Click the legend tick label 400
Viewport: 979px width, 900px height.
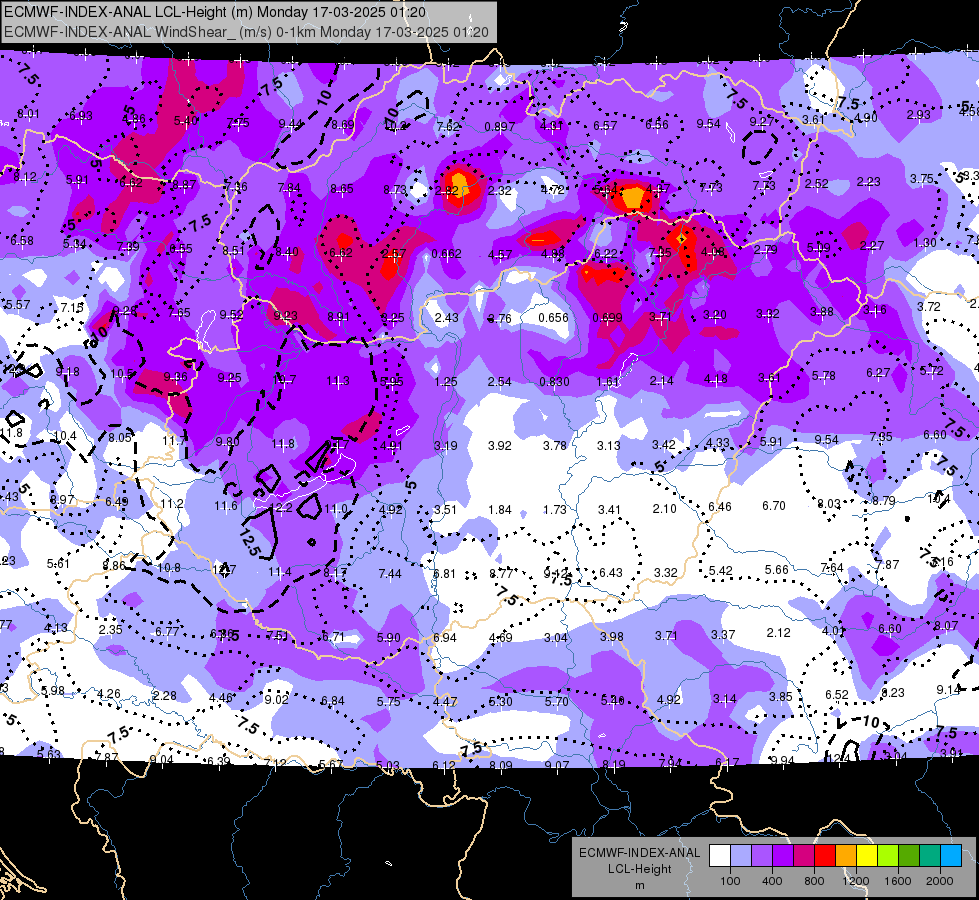(772, 881)
